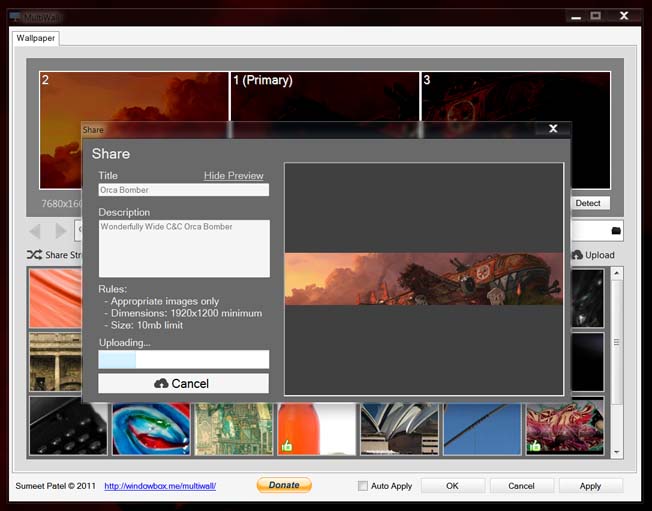Select the black keyboard wallpaper thumbnail
Screen dimensions: 652x511
coord(68,426)
